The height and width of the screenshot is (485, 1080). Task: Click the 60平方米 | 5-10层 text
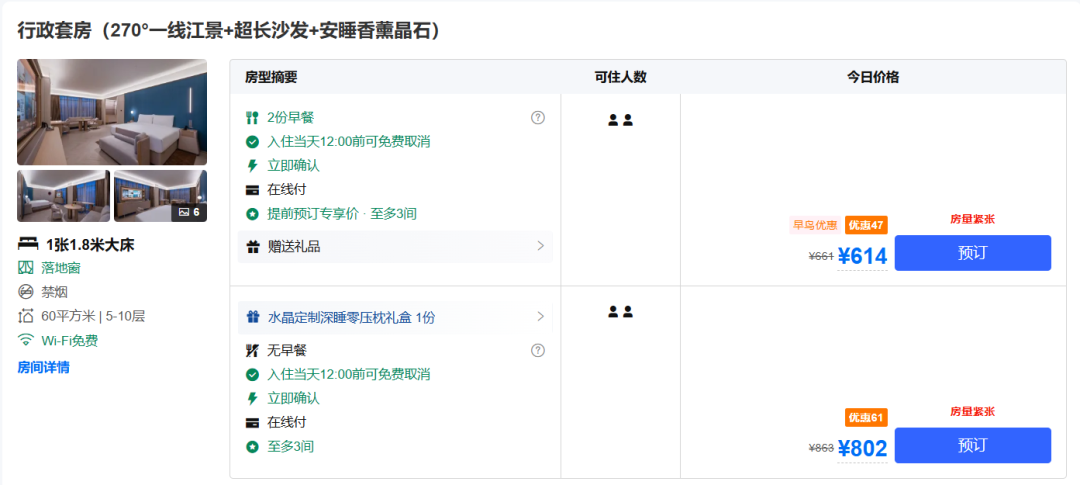93,316
